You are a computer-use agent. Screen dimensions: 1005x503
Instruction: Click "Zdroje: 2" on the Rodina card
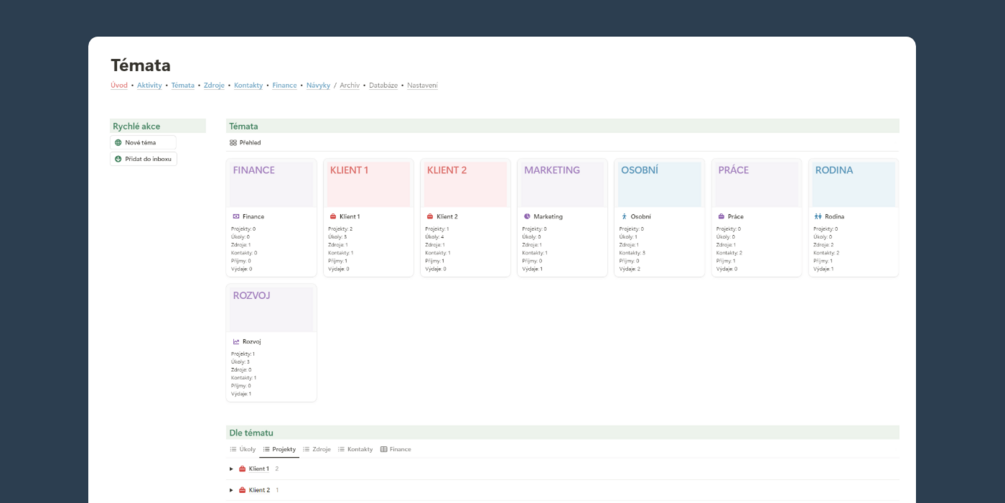(x=824, y=245)
